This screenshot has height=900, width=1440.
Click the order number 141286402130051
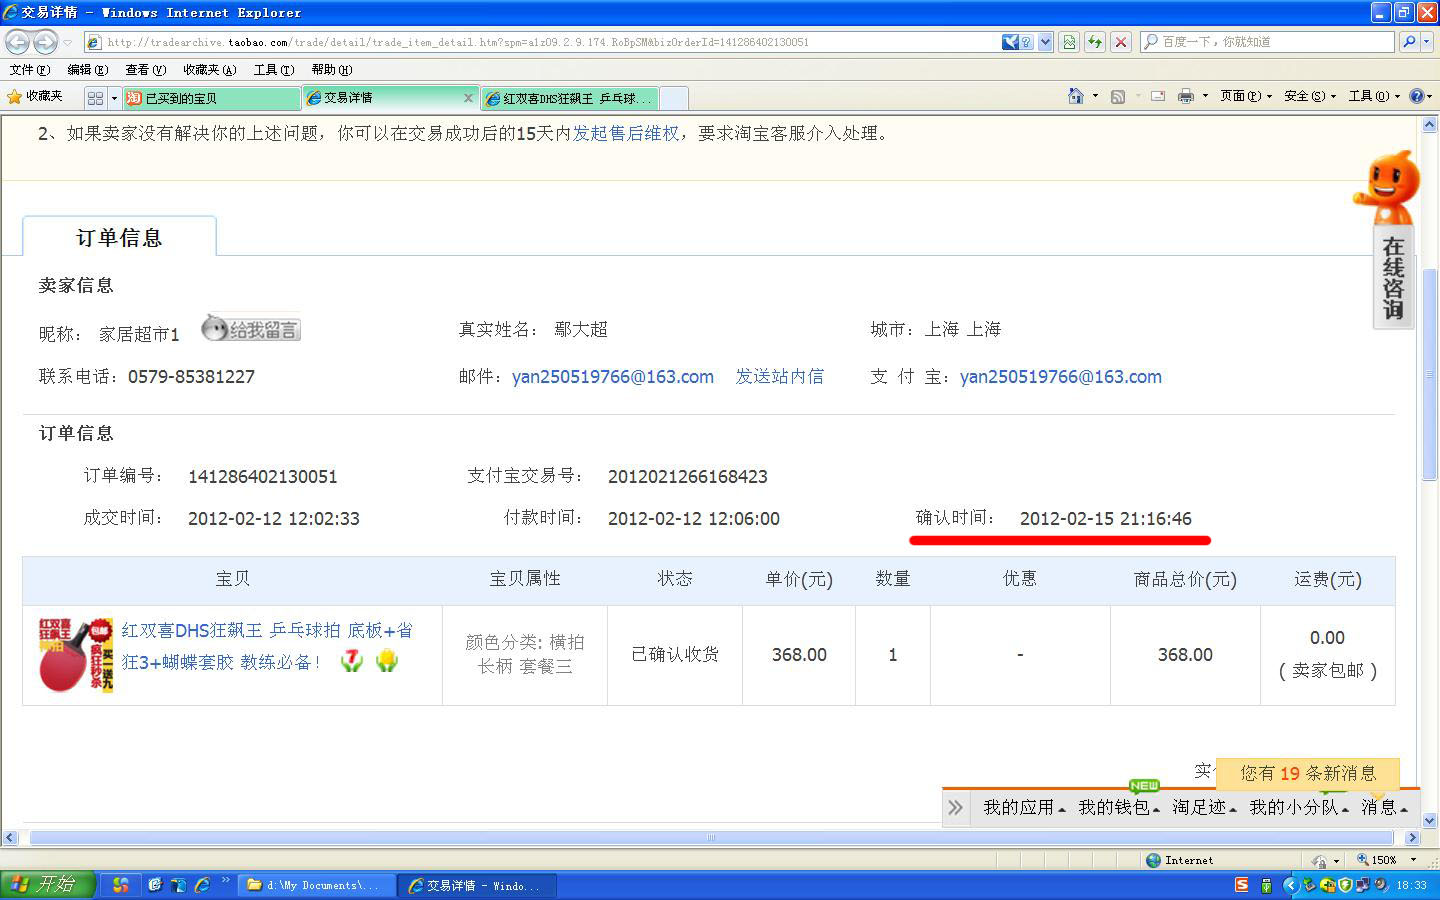263,477
